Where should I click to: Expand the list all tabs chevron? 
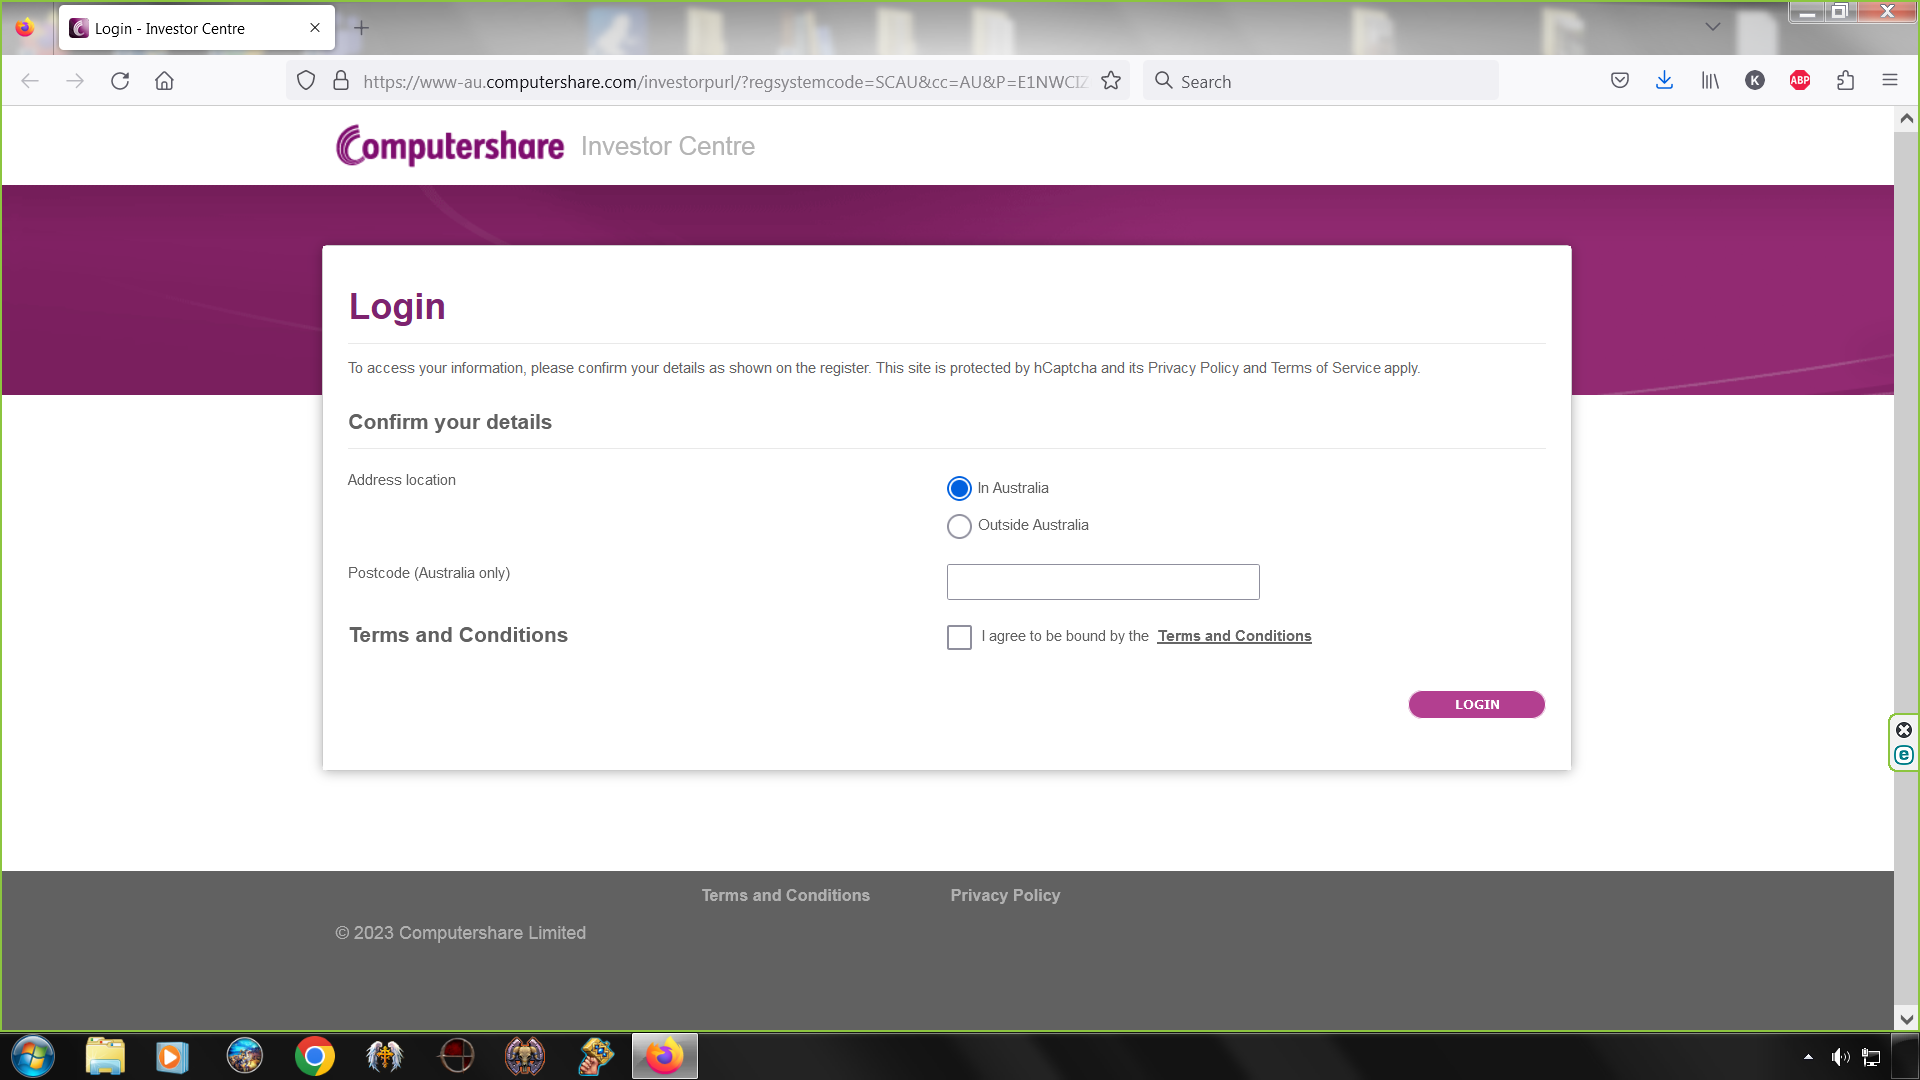1713,27
